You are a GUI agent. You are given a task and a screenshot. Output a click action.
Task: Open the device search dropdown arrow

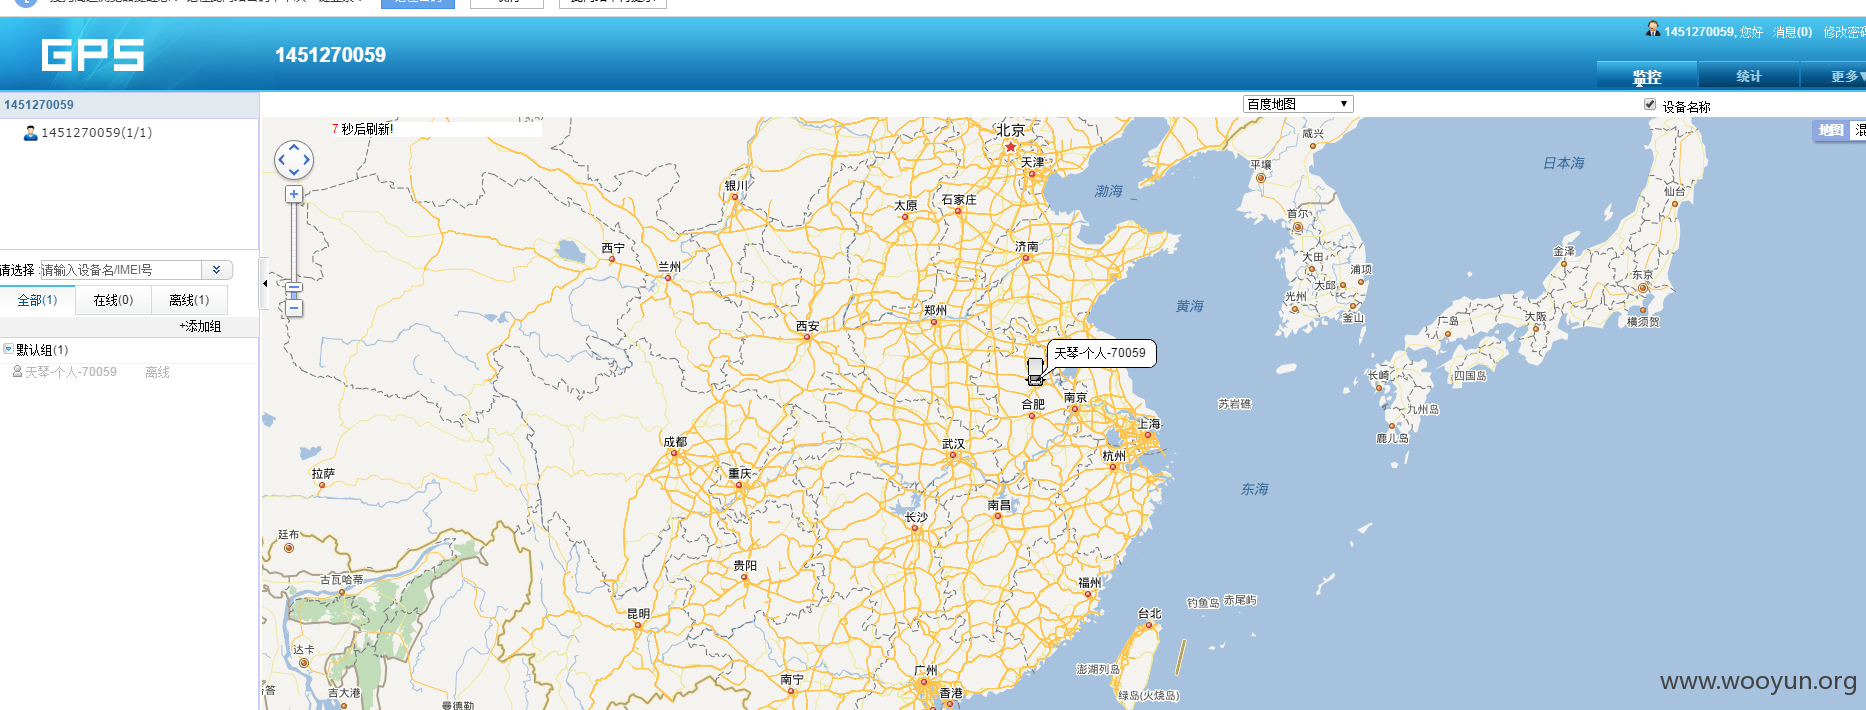[x=217, y=270]
